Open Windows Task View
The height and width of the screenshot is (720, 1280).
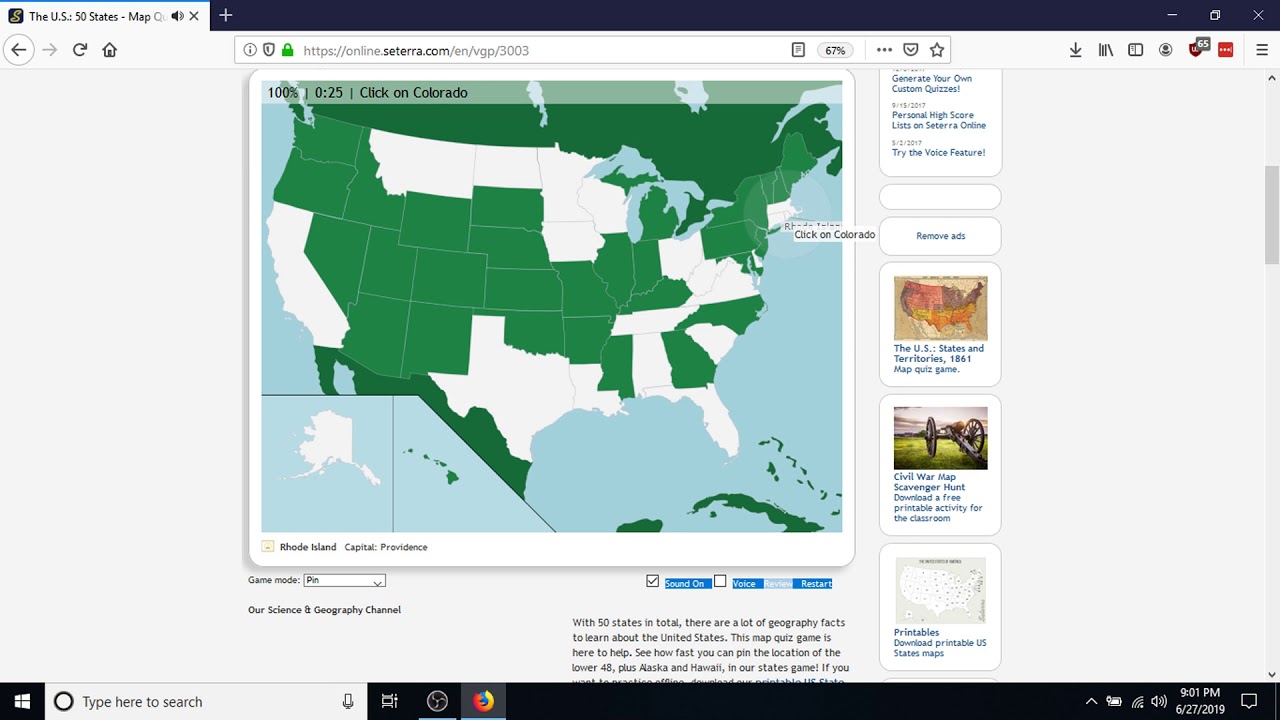pos(390,701)
